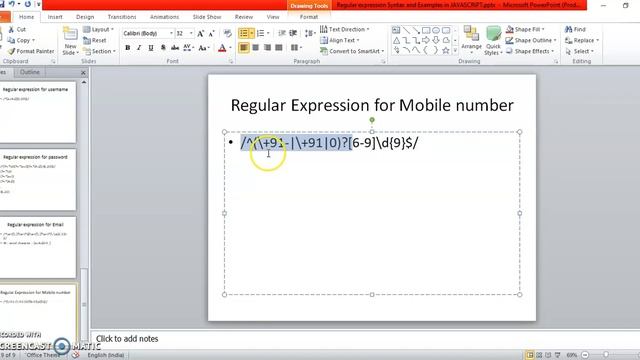640x360 pixels.
Task: Open the Transitions tab
Action: (122, 17)
